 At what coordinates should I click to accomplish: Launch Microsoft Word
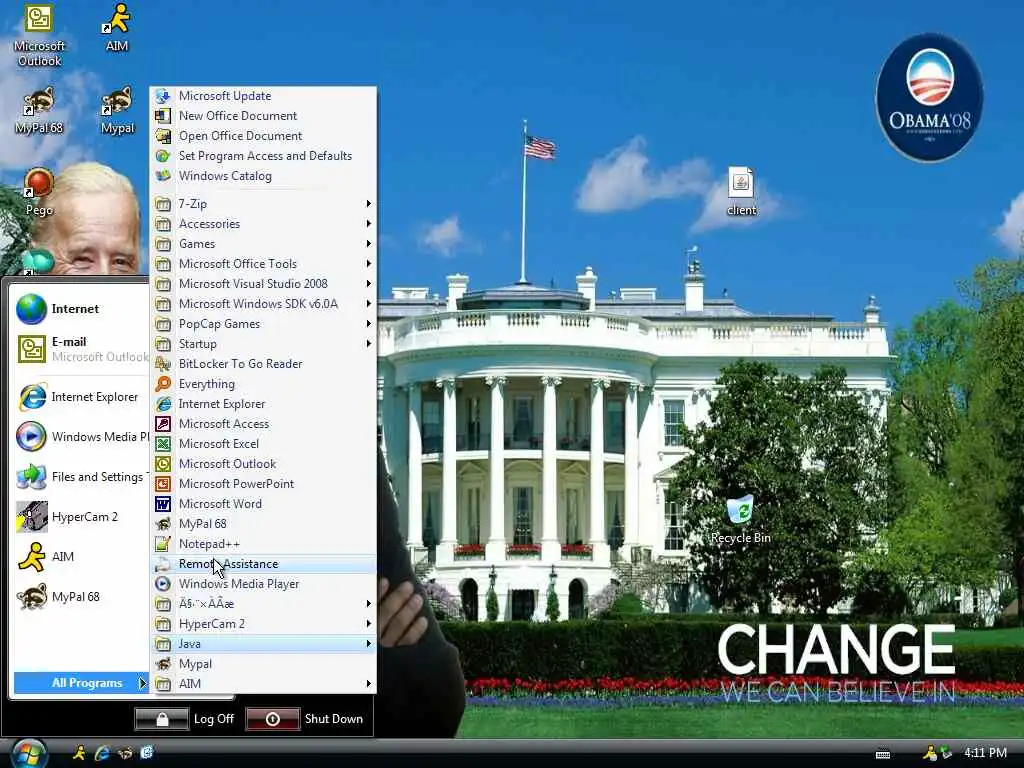click(264, 504)
